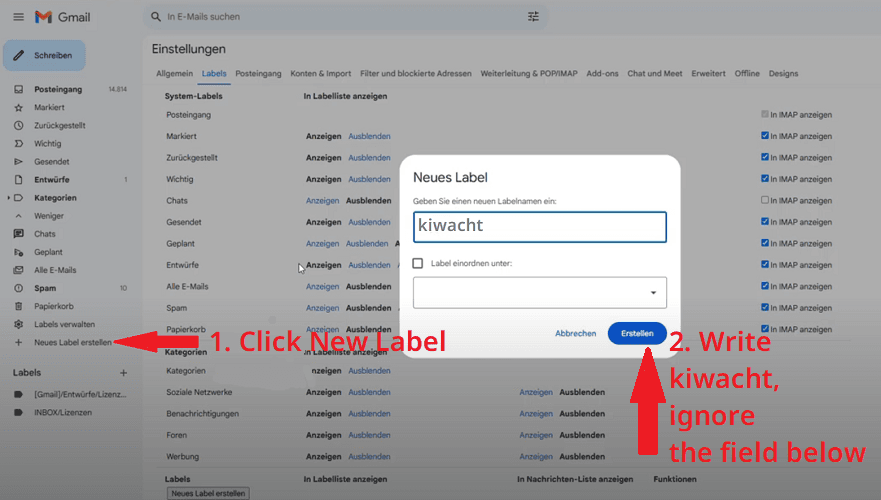The width and height of the screenshot is (881, 500).
Task: Open Weiterleitung & POP/IMAP tab
Action: [x=529, y=74]
